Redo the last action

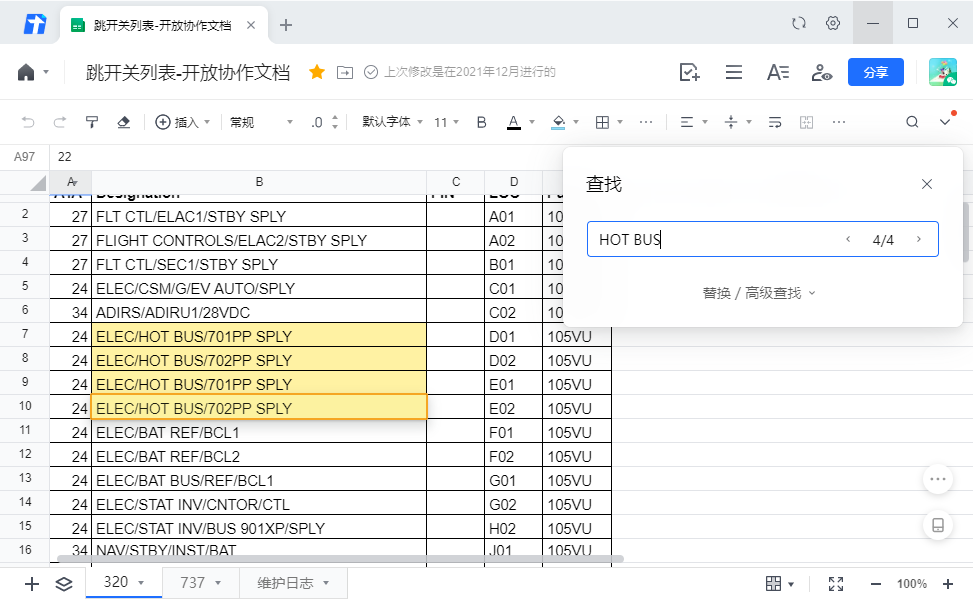point(60,122)
